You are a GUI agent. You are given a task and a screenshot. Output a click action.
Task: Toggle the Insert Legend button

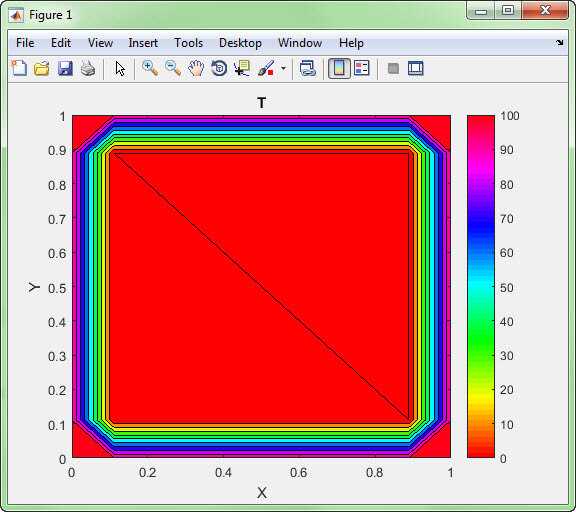click(362, 68)
